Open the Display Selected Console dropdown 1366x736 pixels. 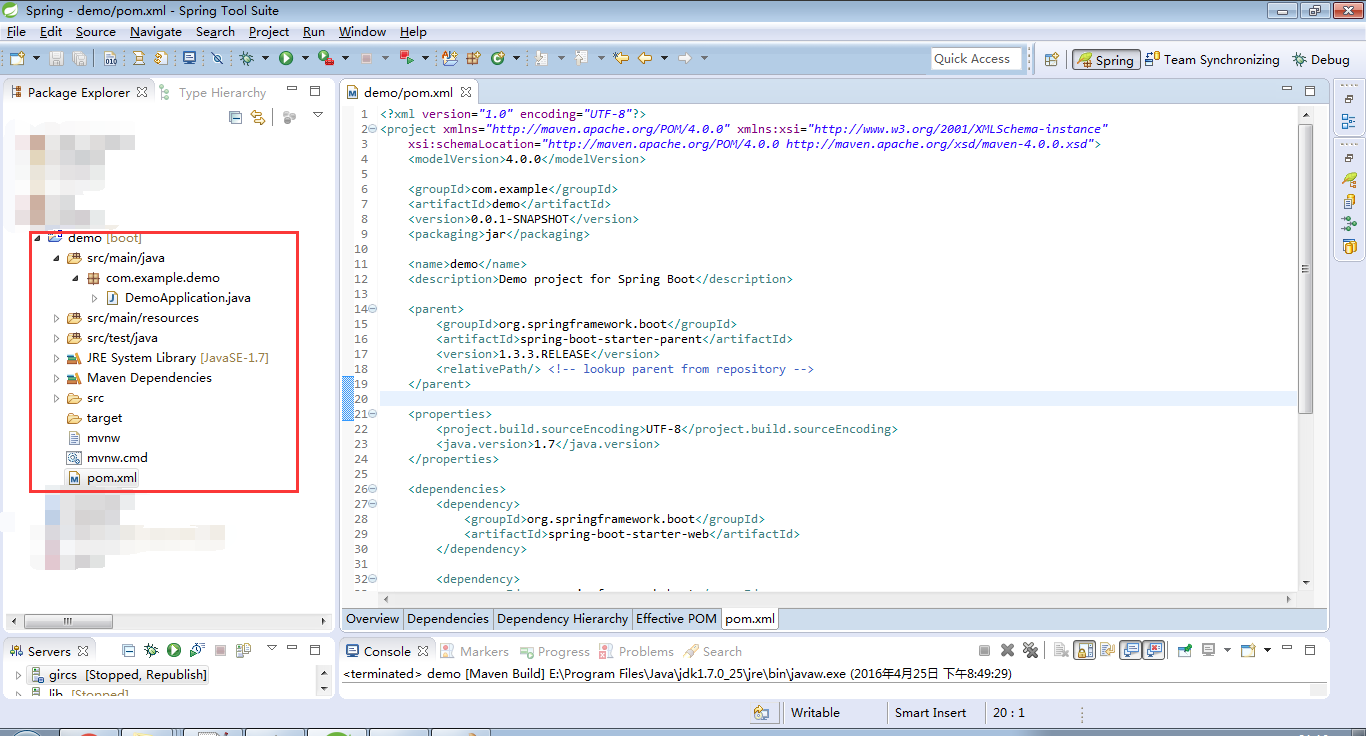click(1227, 650)
